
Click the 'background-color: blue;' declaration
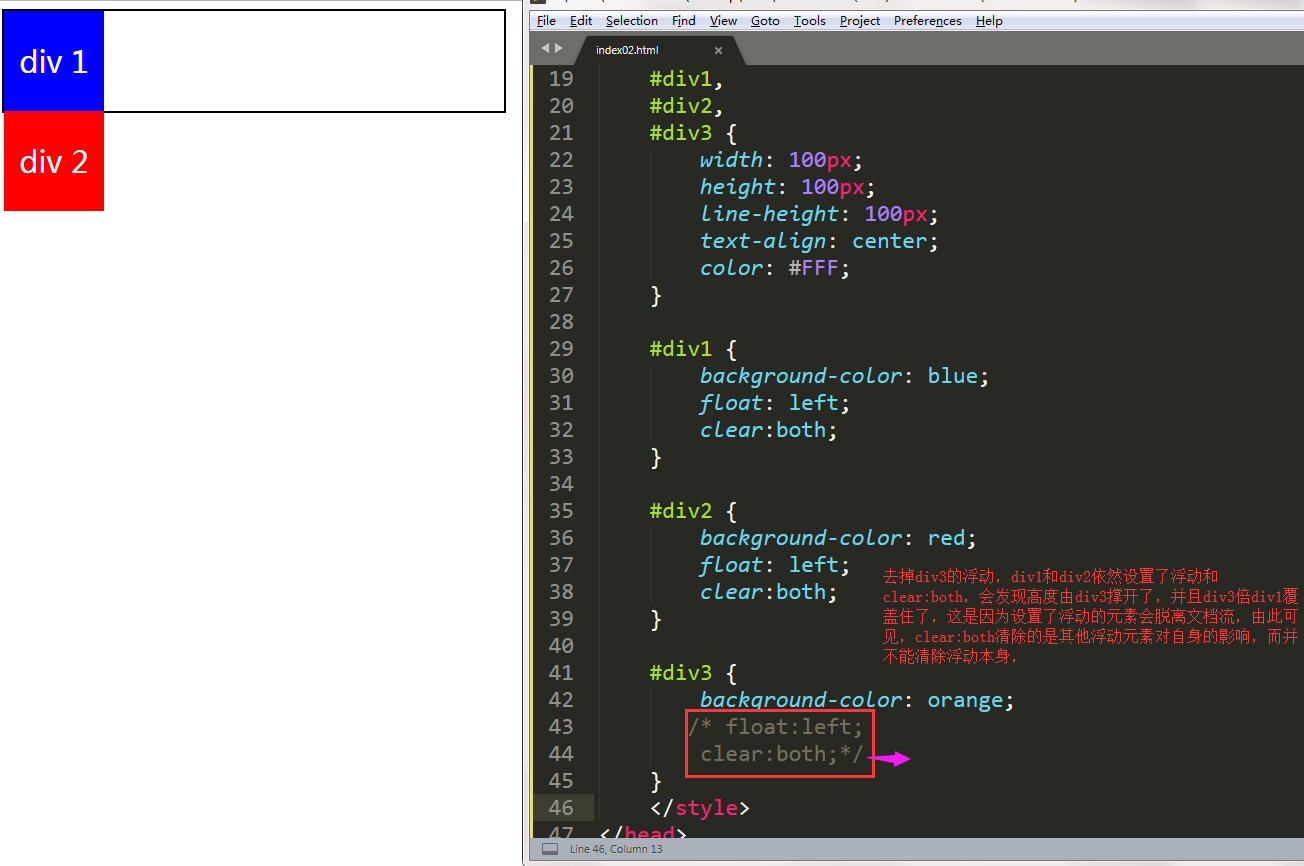coord(845,376)
